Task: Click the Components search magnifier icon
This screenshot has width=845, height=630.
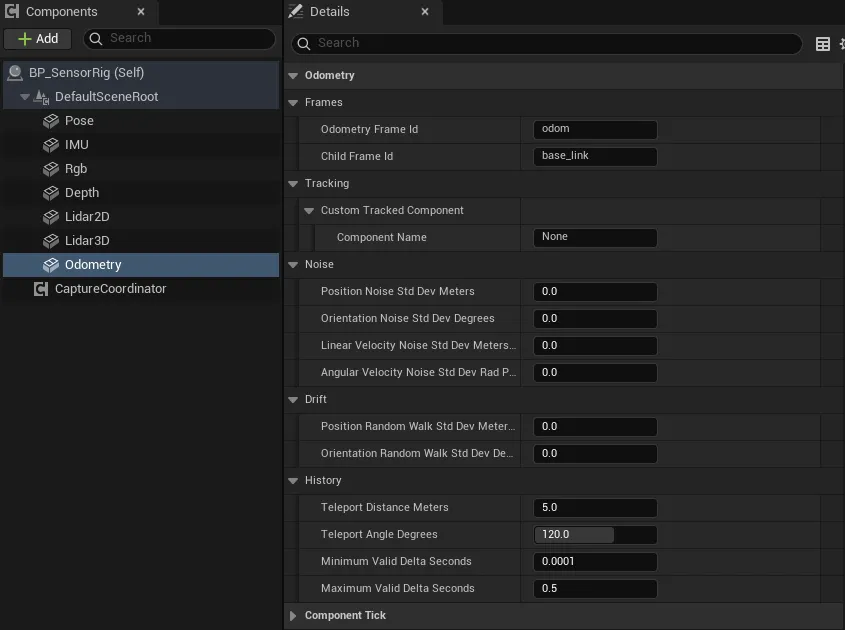Action: point(95,38)
